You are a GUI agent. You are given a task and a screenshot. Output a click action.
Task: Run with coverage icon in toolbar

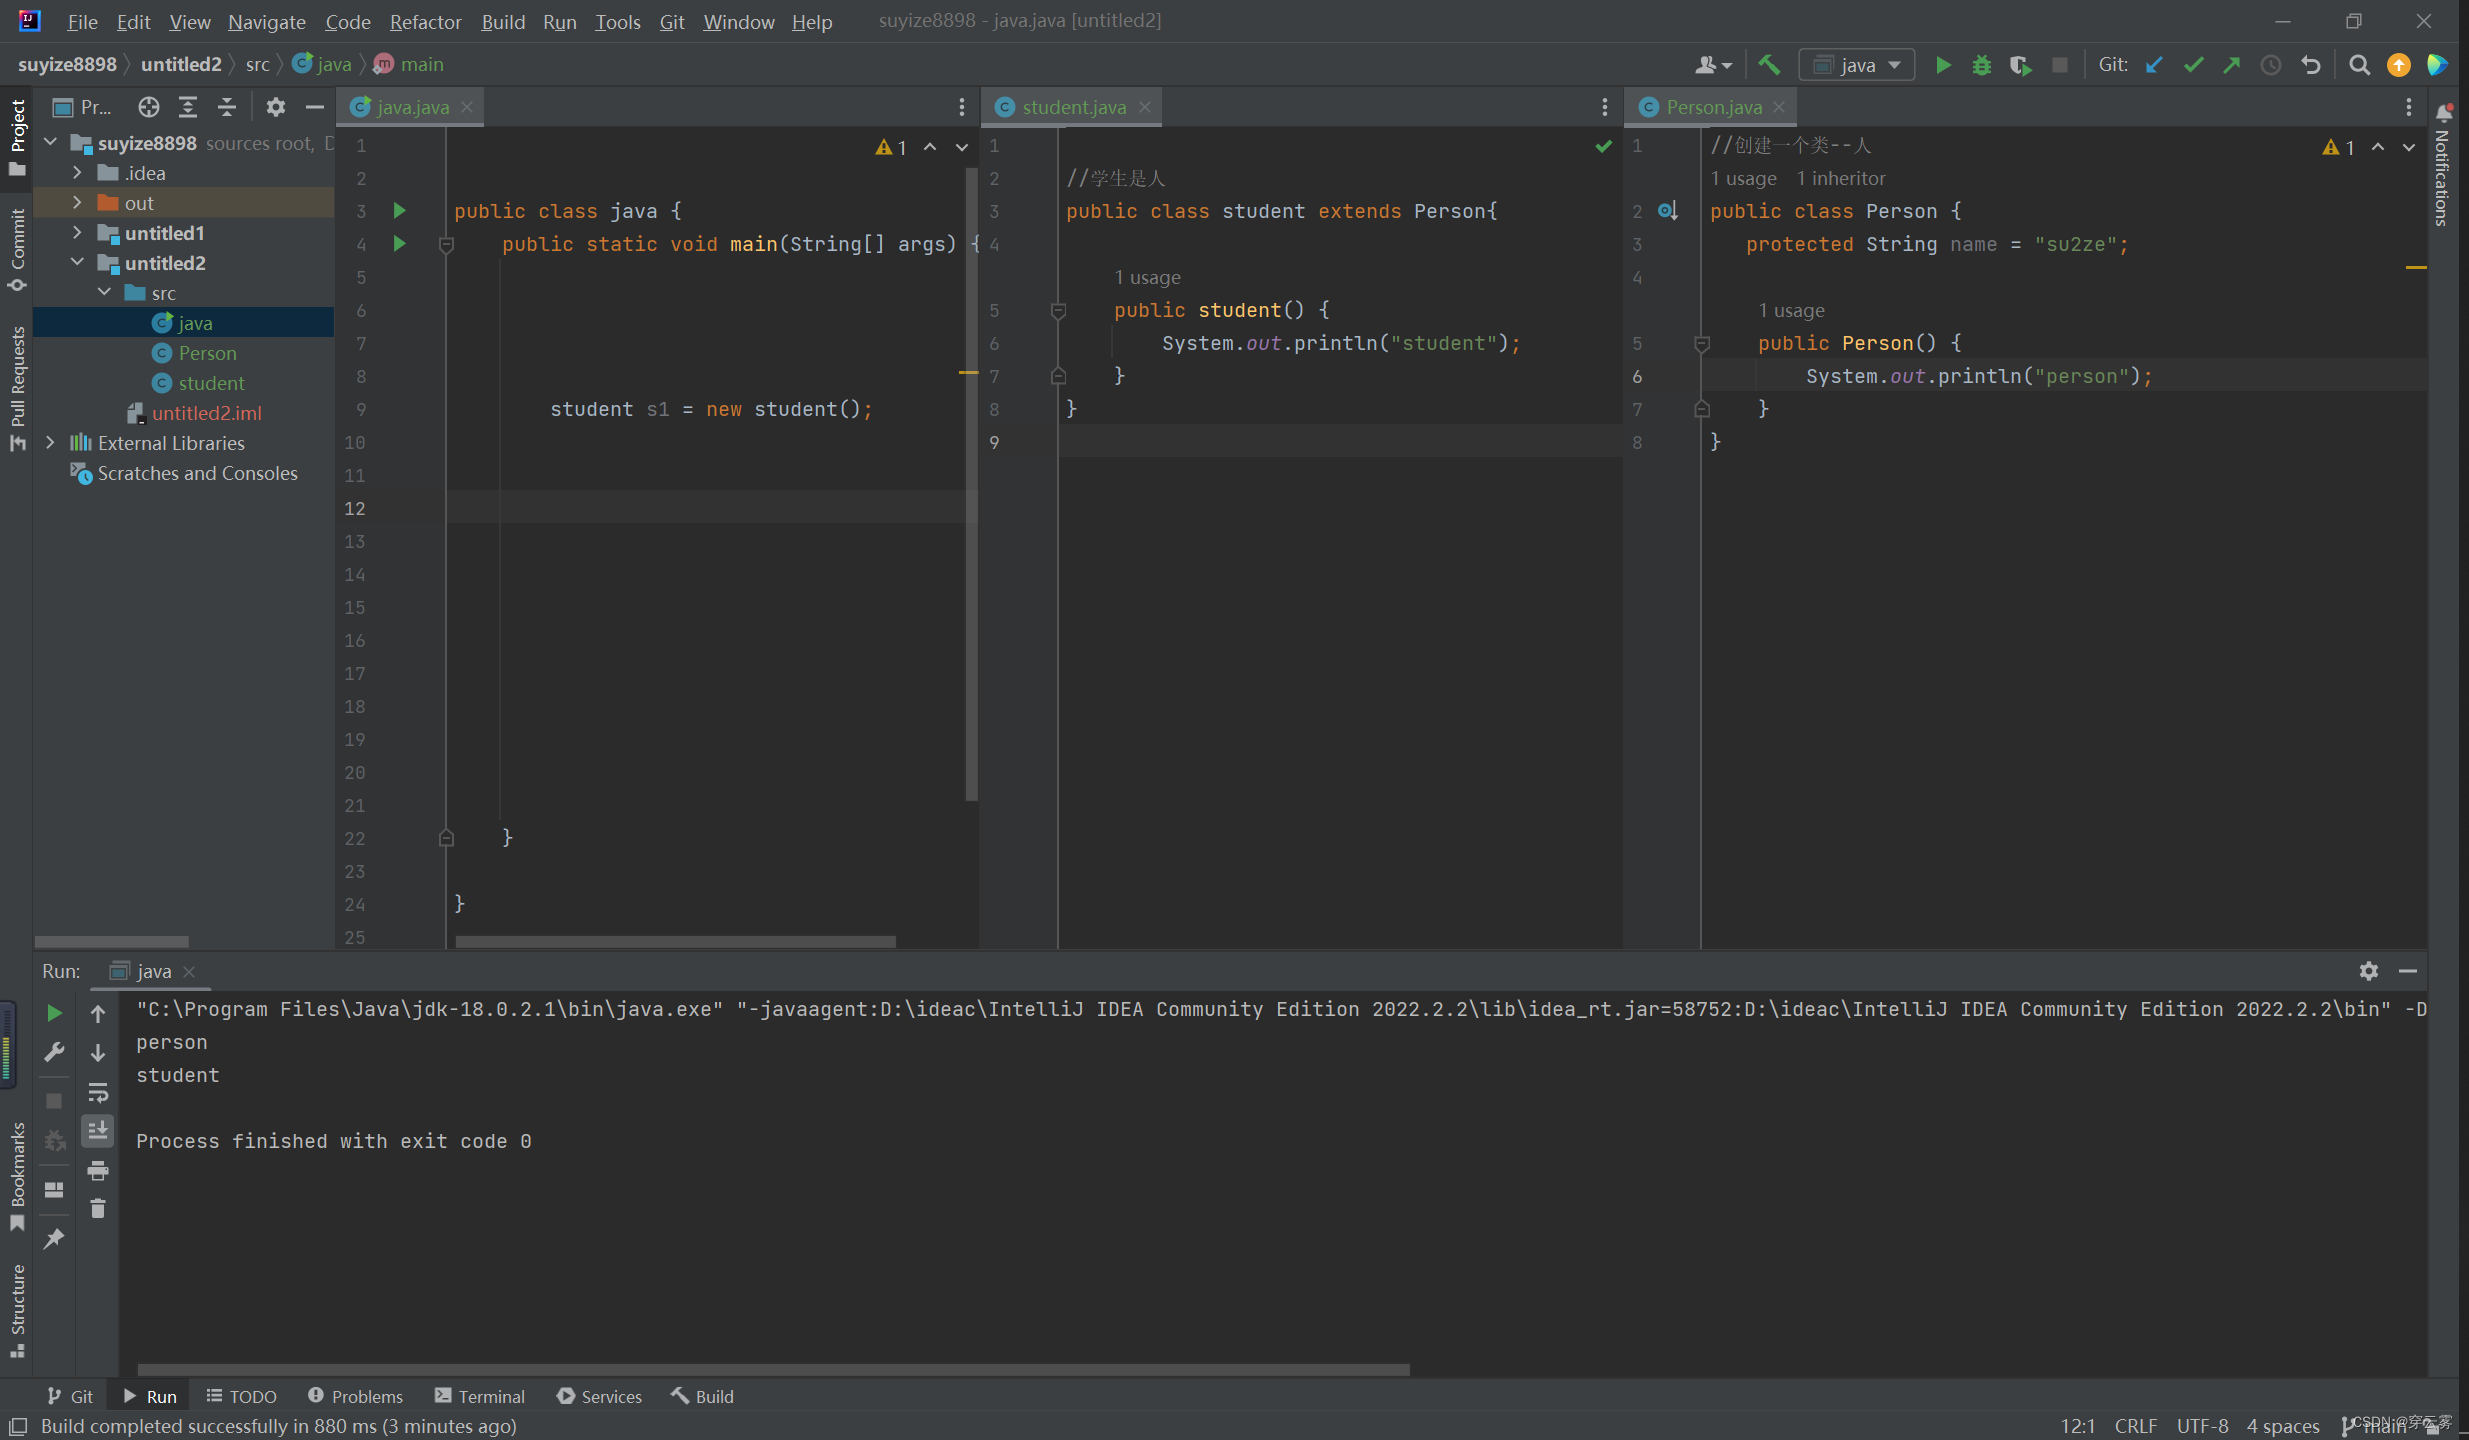2020,65
